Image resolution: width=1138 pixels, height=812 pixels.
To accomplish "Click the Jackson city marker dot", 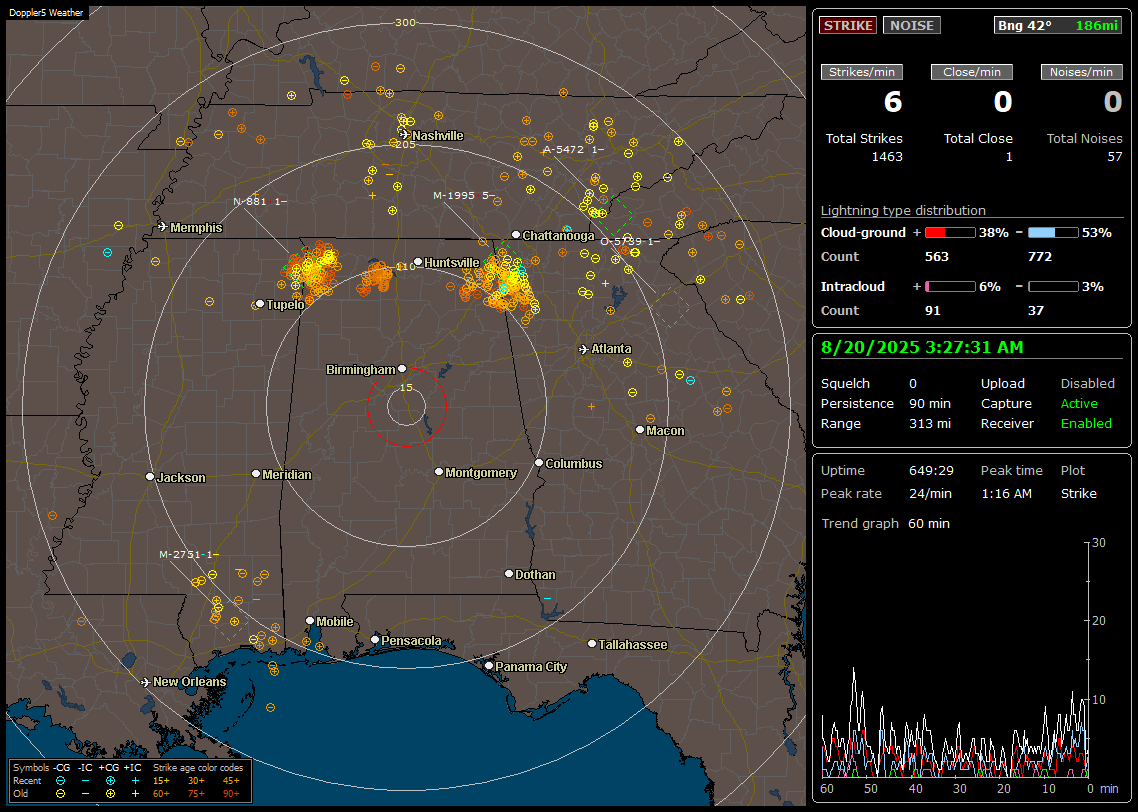I will click(x=150, y=477).
